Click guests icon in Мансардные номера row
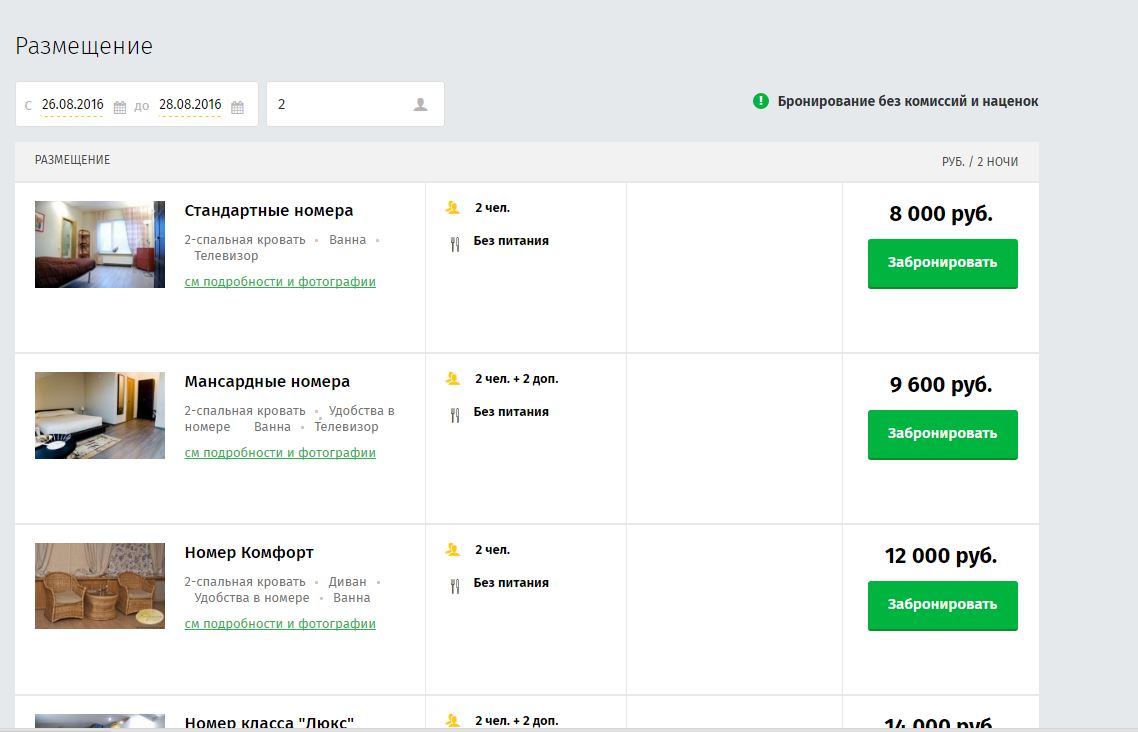Image resolution: width=1138 pixels, height=732 pixels. click(453, 379)
